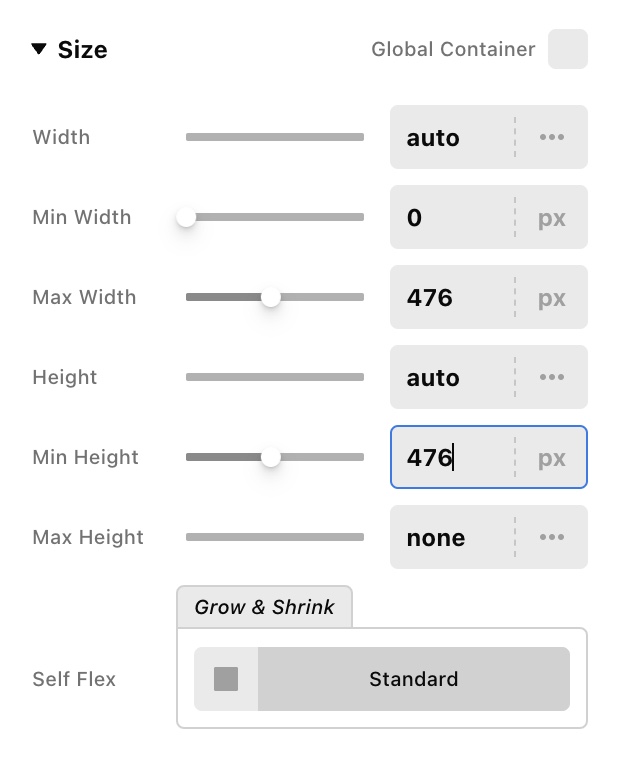Image resolution: width=624 pixels, height=758 pixels.
Task: Toggle the Global Container checkbox
Action: (x=567, y=49)
